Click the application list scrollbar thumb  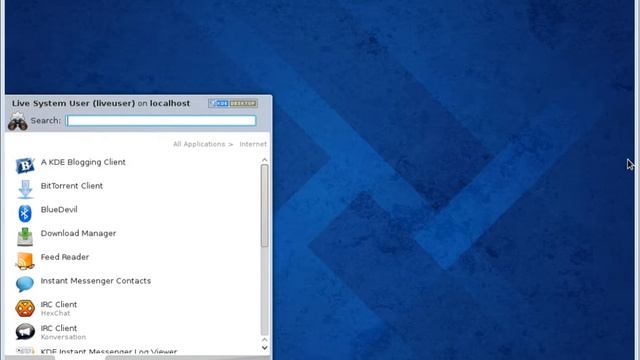pyautogui.click(x=264, y=206)
